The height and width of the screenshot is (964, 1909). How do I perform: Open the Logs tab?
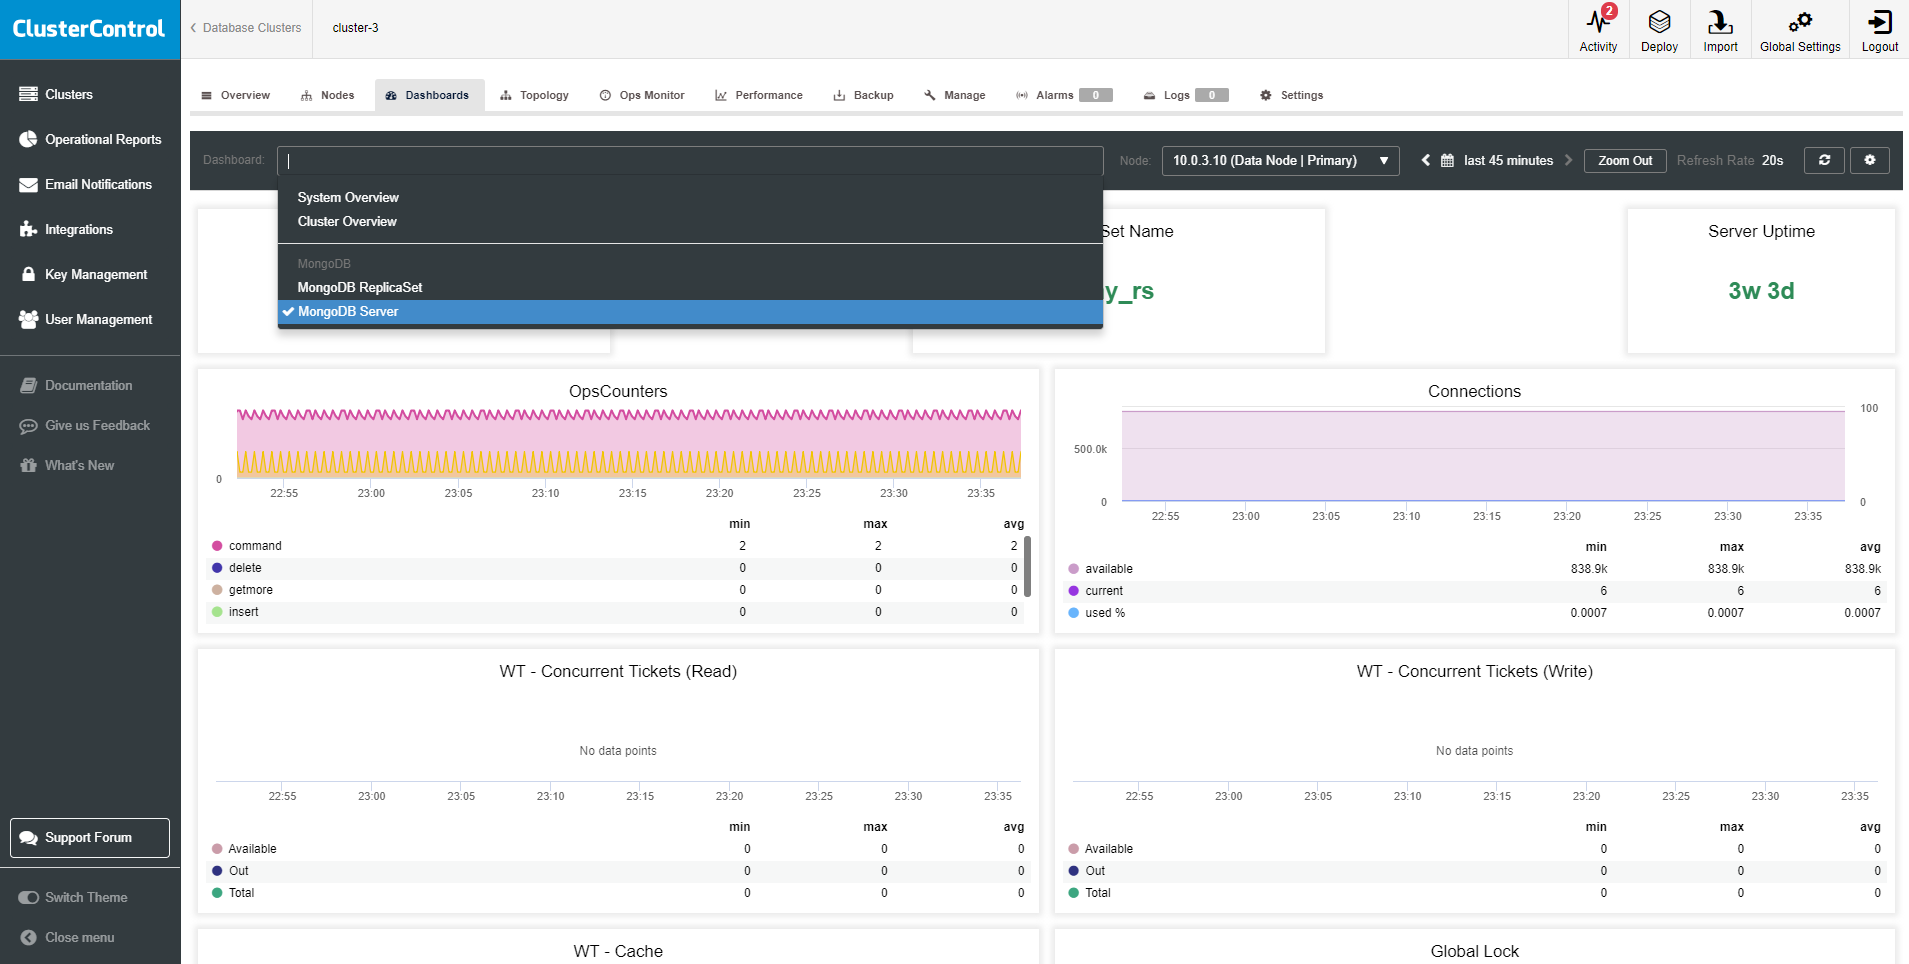click(1186, 95)
